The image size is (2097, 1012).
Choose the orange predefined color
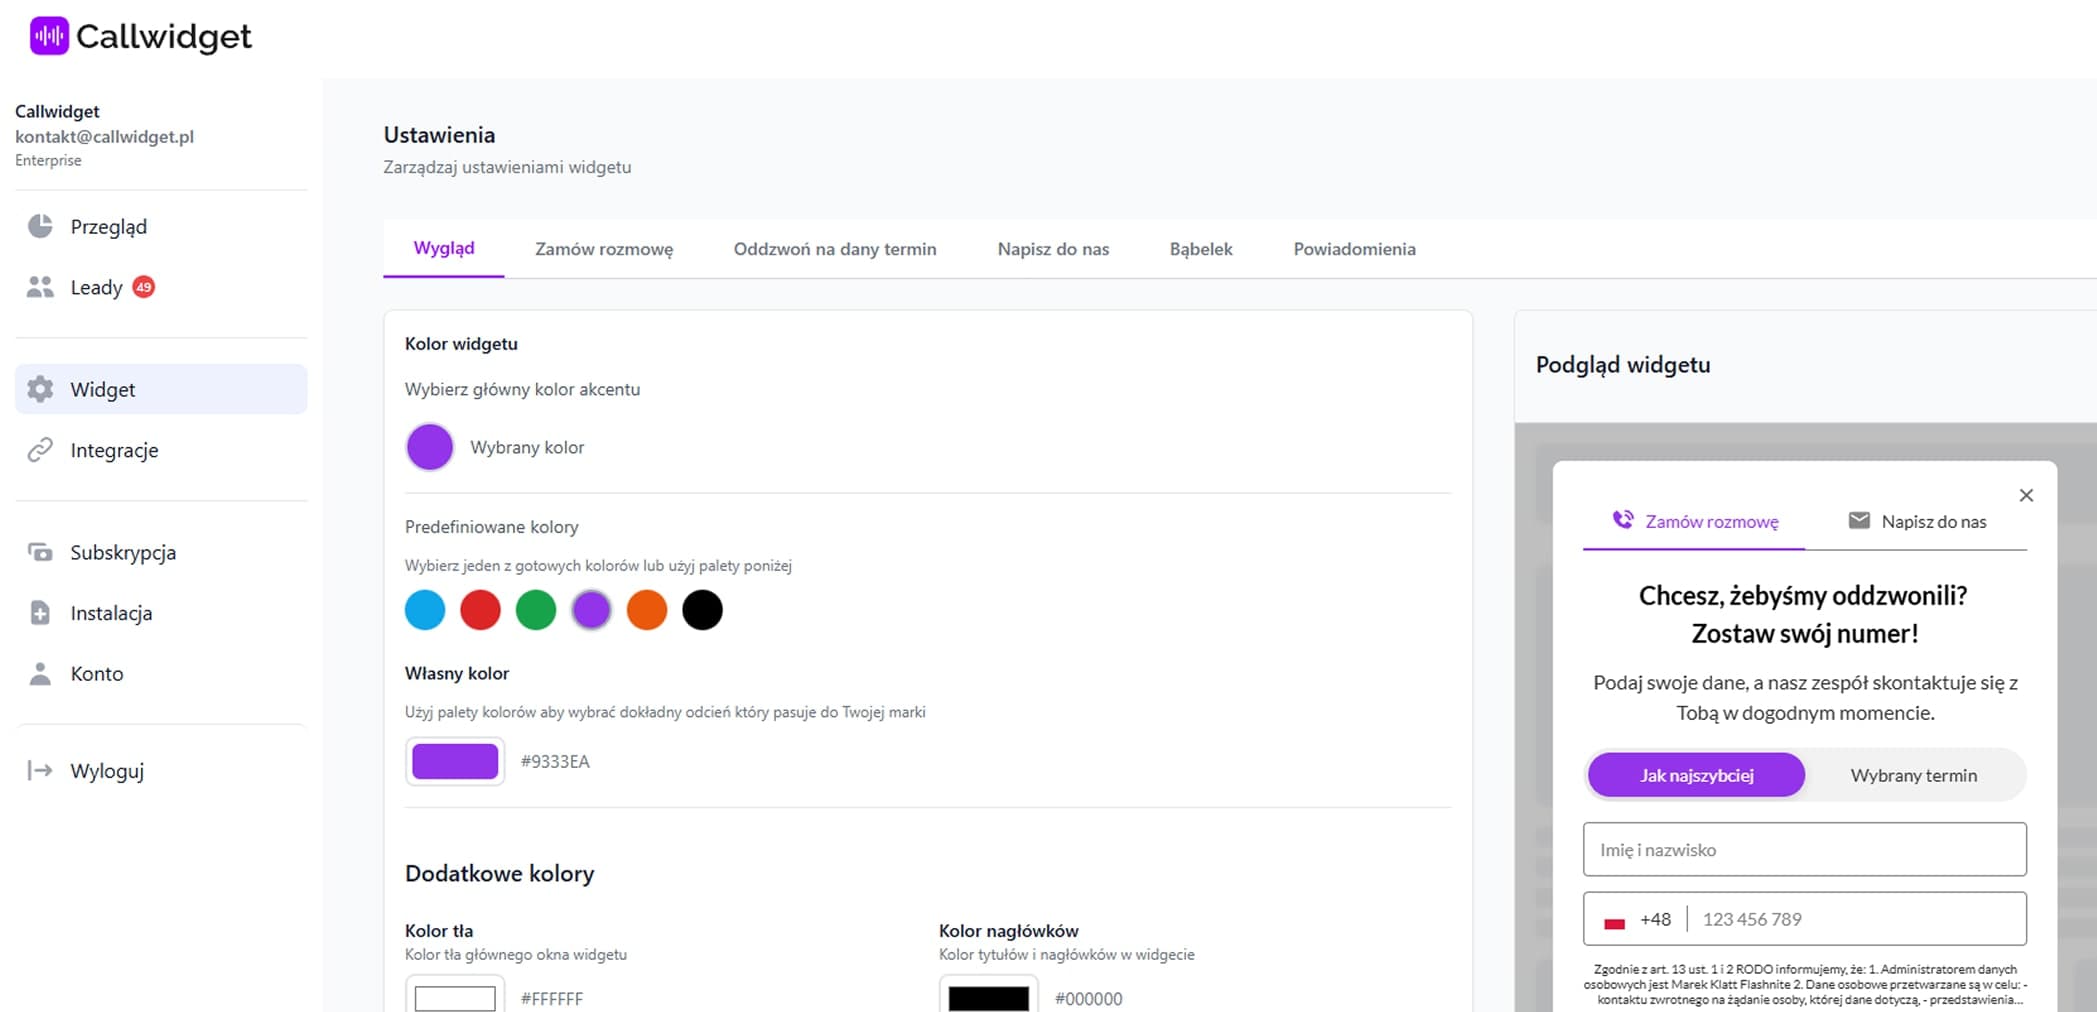pos(647,610)
